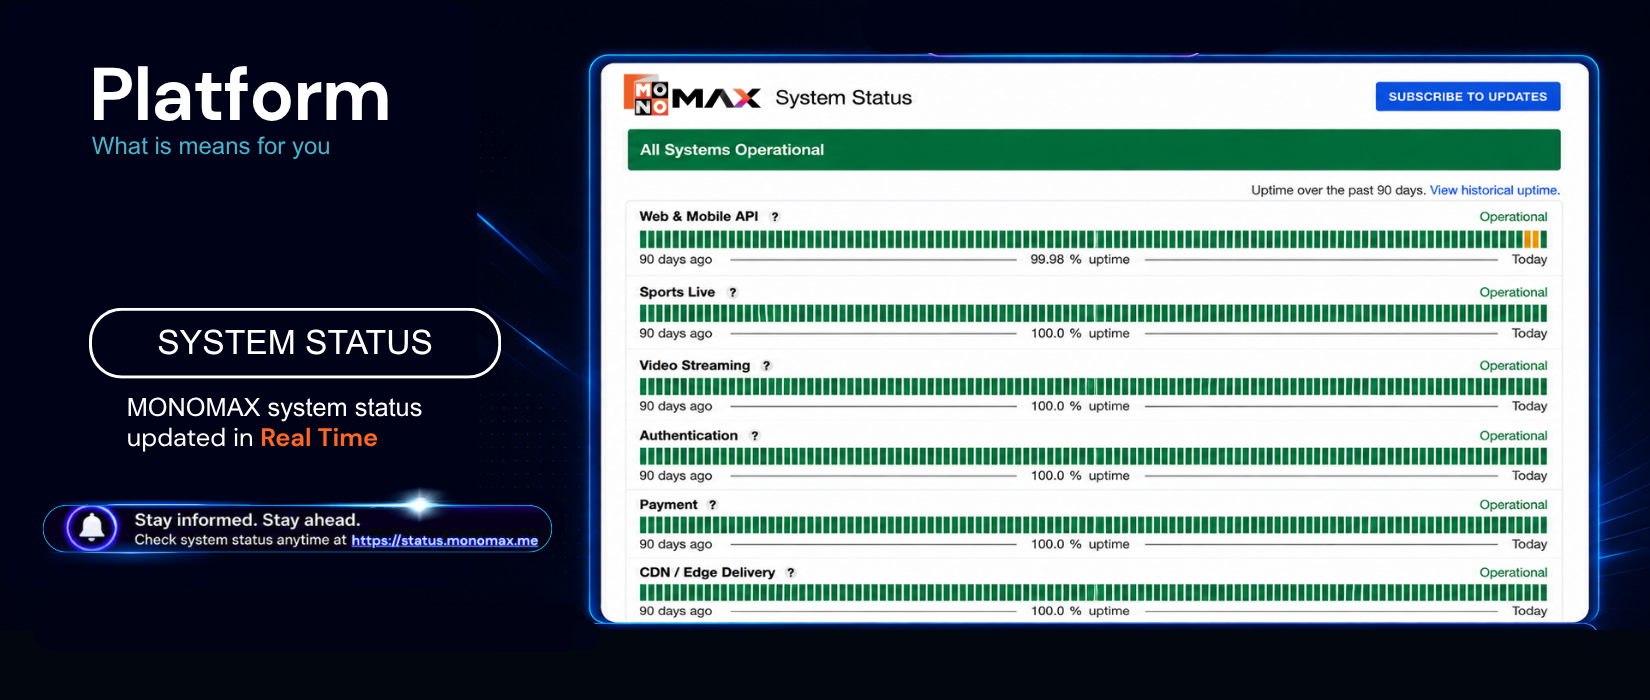This screenshot has width=1650, height=700.
Task: Click the help icon next to Web & Mobile API
Action: coord(775,217)
